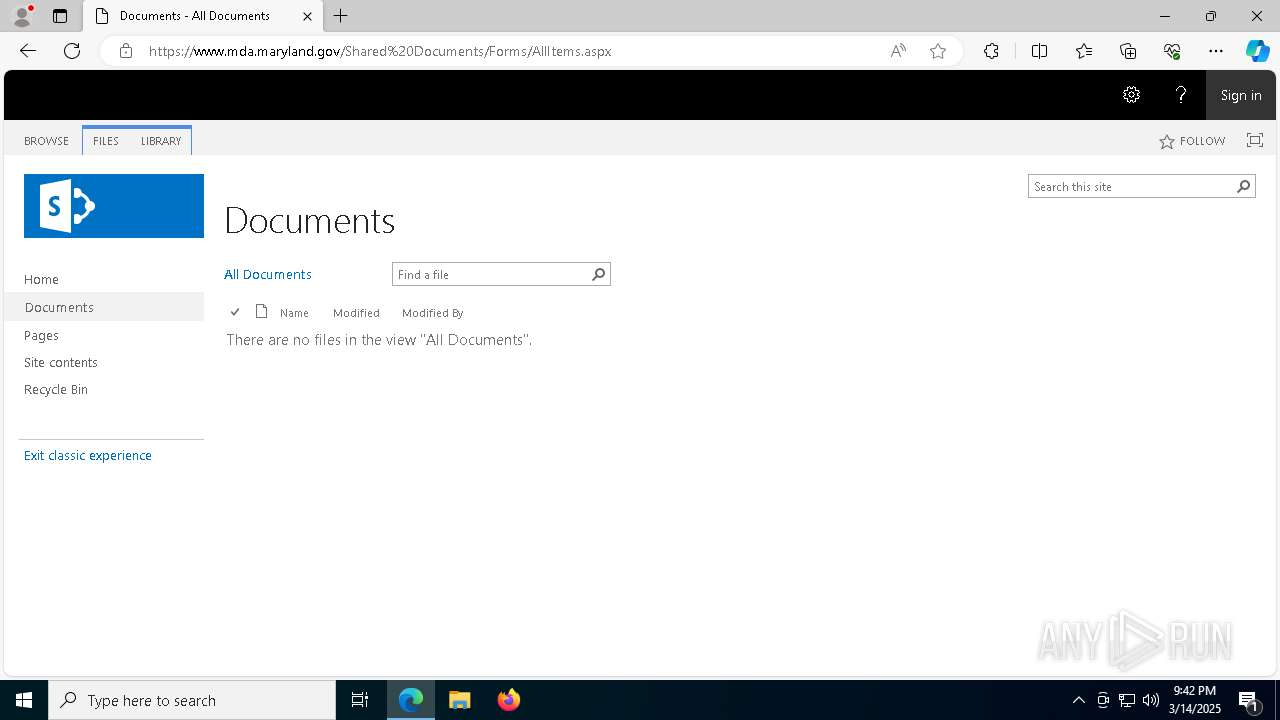Click the Sign in button

1241,95
